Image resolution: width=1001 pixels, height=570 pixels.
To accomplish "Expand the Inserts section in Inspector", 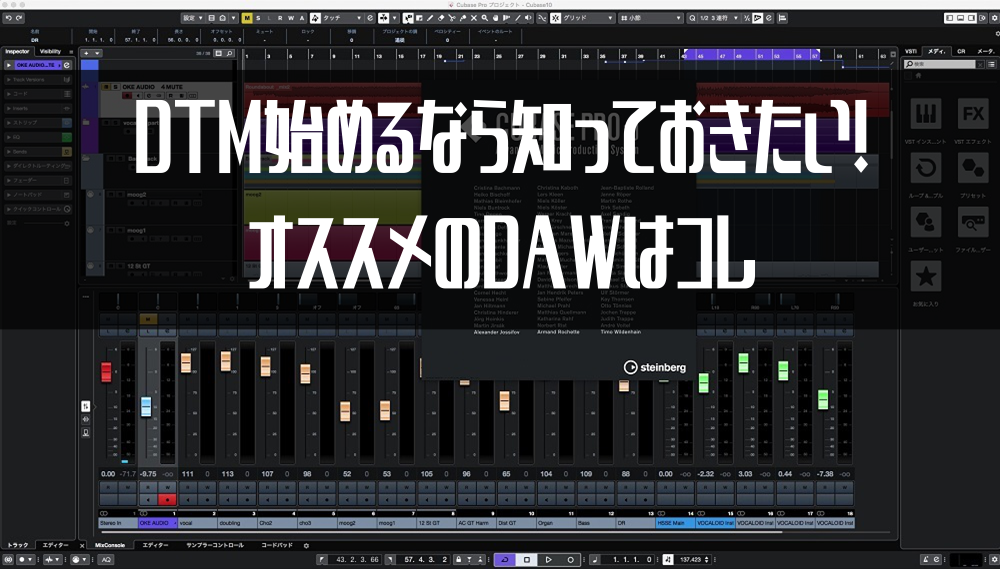I will pyautogui.click(x=38, y=108).
